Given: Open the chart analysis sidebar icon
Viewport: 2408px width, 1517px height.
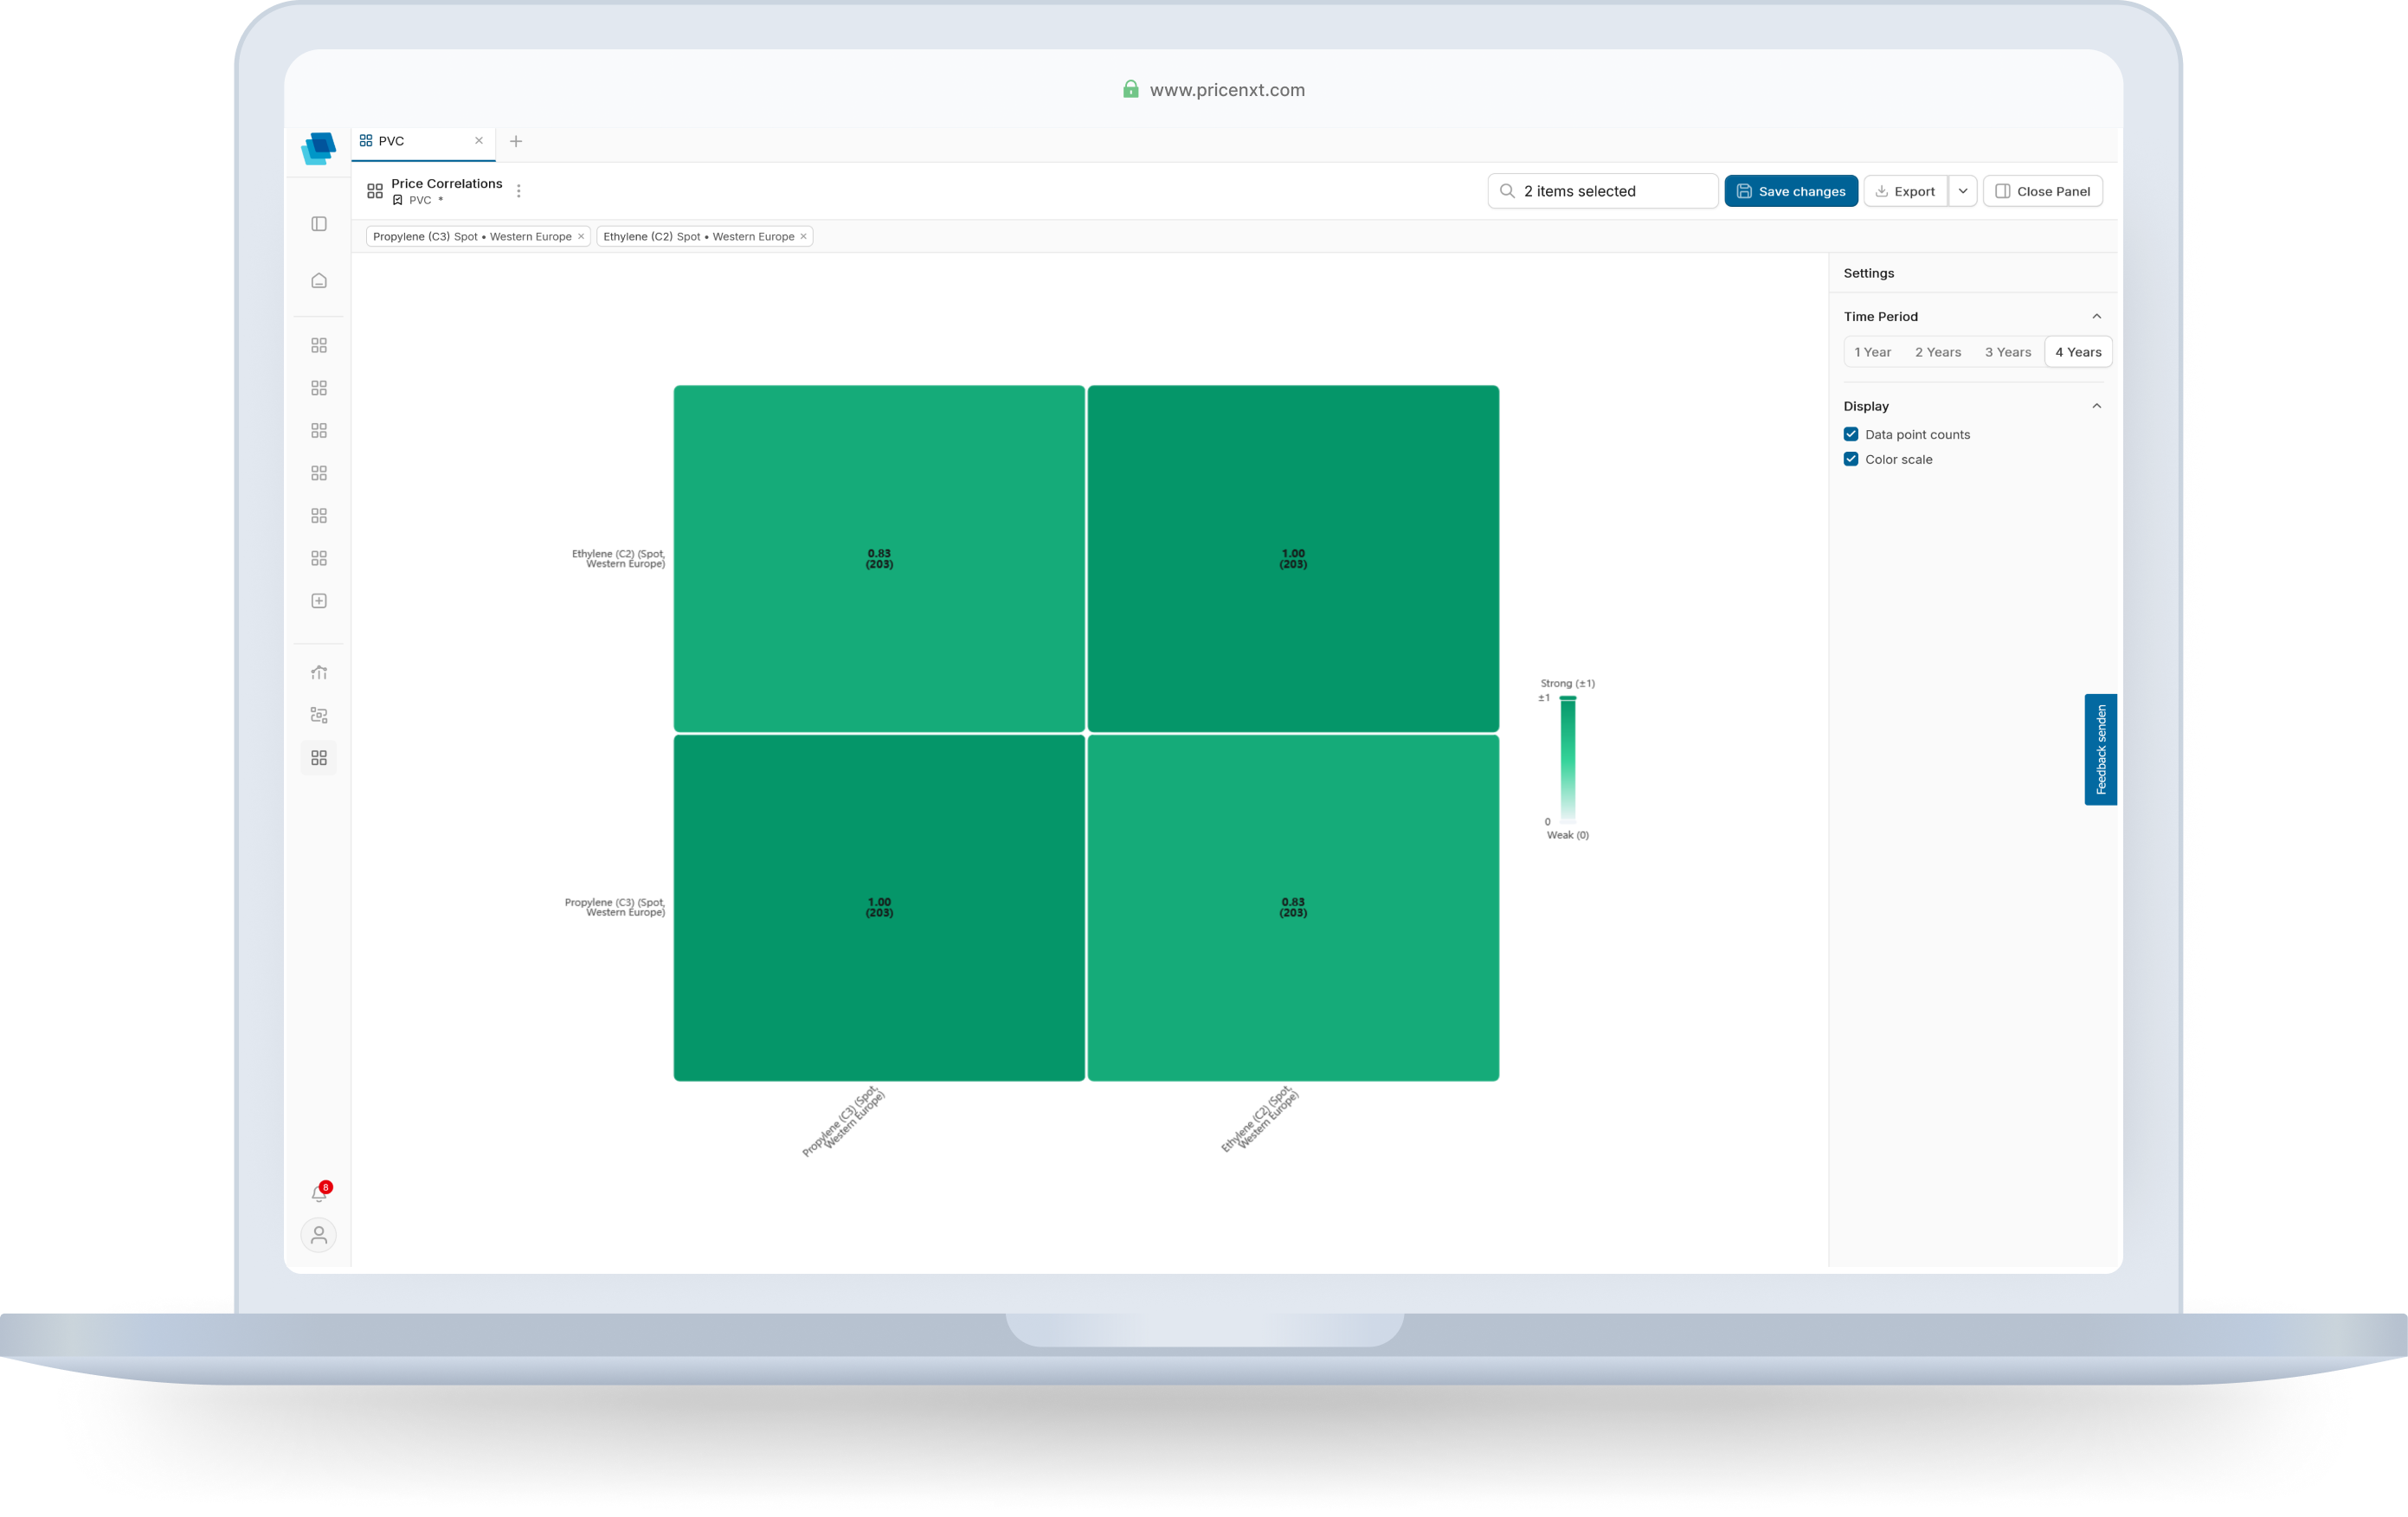Looking at the screenshot, I should [319, 673].
